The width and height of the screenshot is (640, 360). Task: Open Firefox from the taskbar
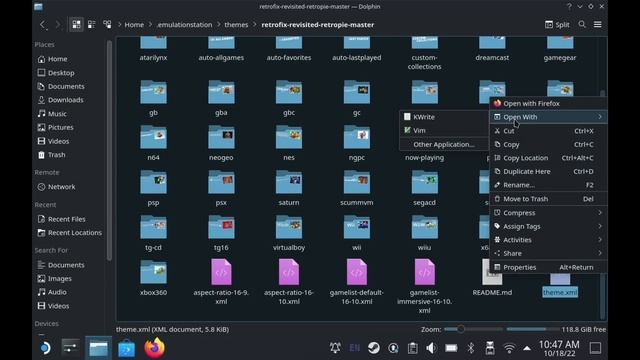tap(154, 348)
